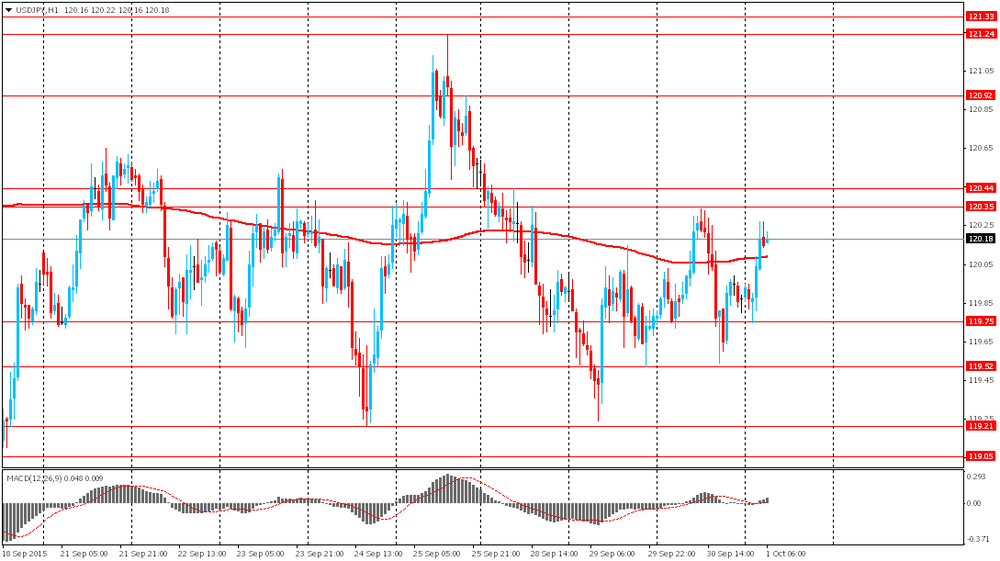Click the USDJPY,H1 chart title text
The height and width of the screenshot is (561, 1000).
(37, 10)
